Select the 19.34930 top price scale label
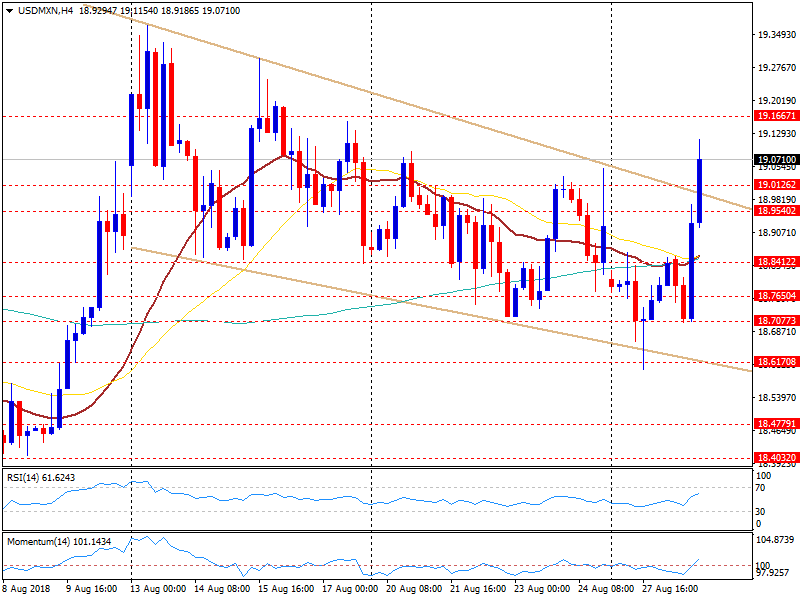The image size is (800, 600). click(776, 35)
